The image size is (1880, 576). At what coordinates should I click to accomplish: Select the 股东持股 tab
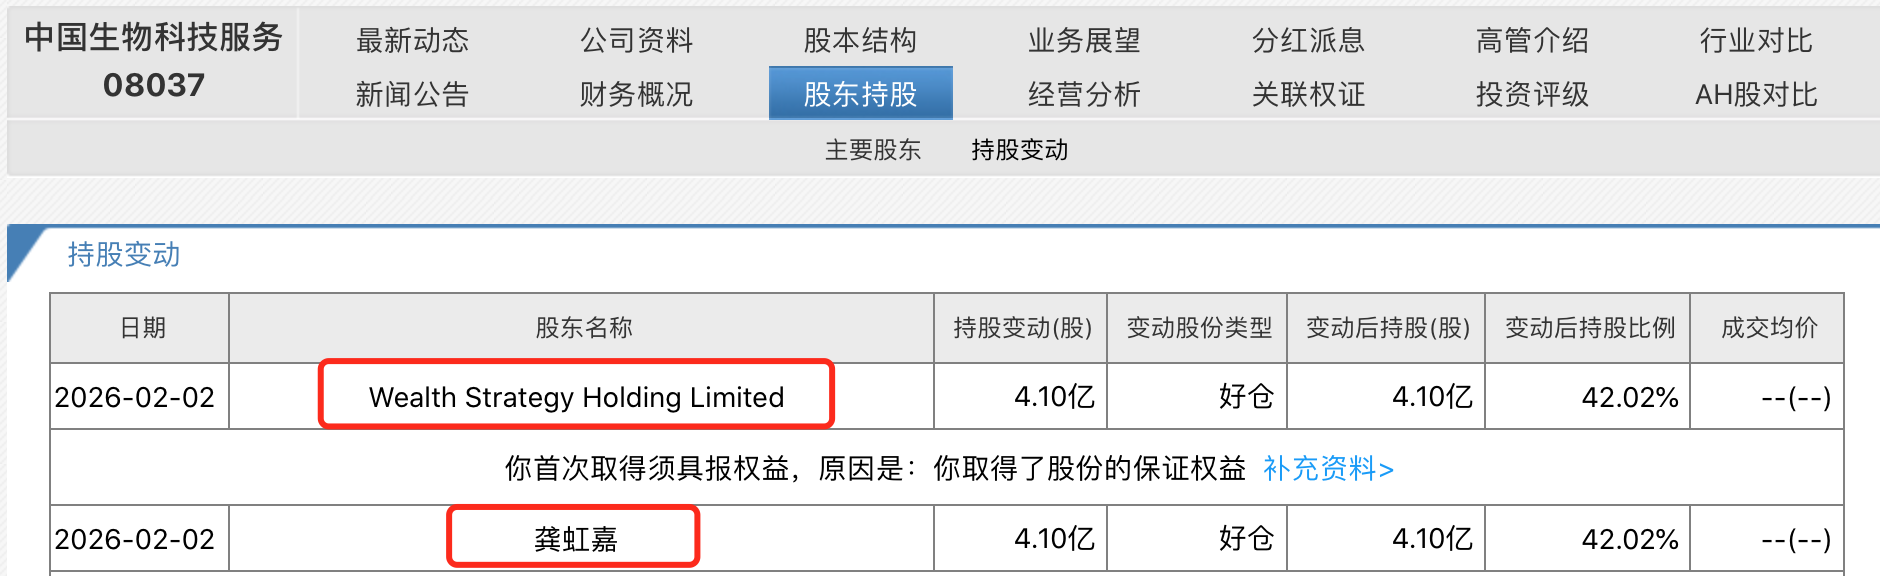click(x=860, y=94)
